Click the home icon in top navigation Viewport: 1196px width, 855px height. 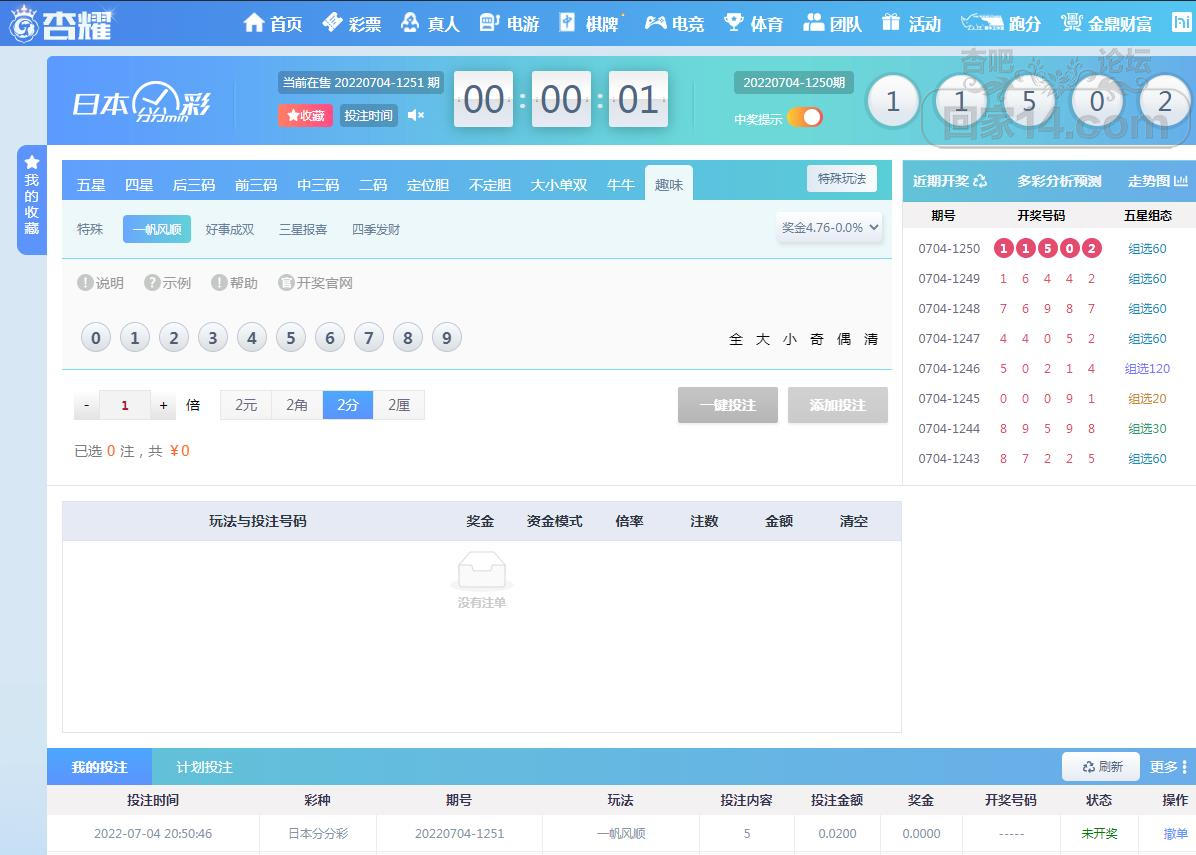pyautogui.click(x=254, y=23)
